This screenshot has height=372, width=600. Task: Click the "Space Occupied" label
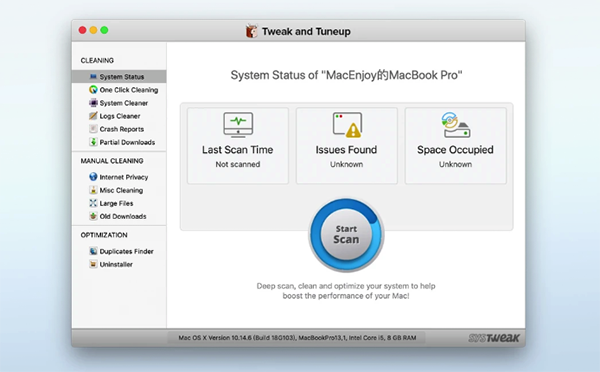click(x=455, y=150)
